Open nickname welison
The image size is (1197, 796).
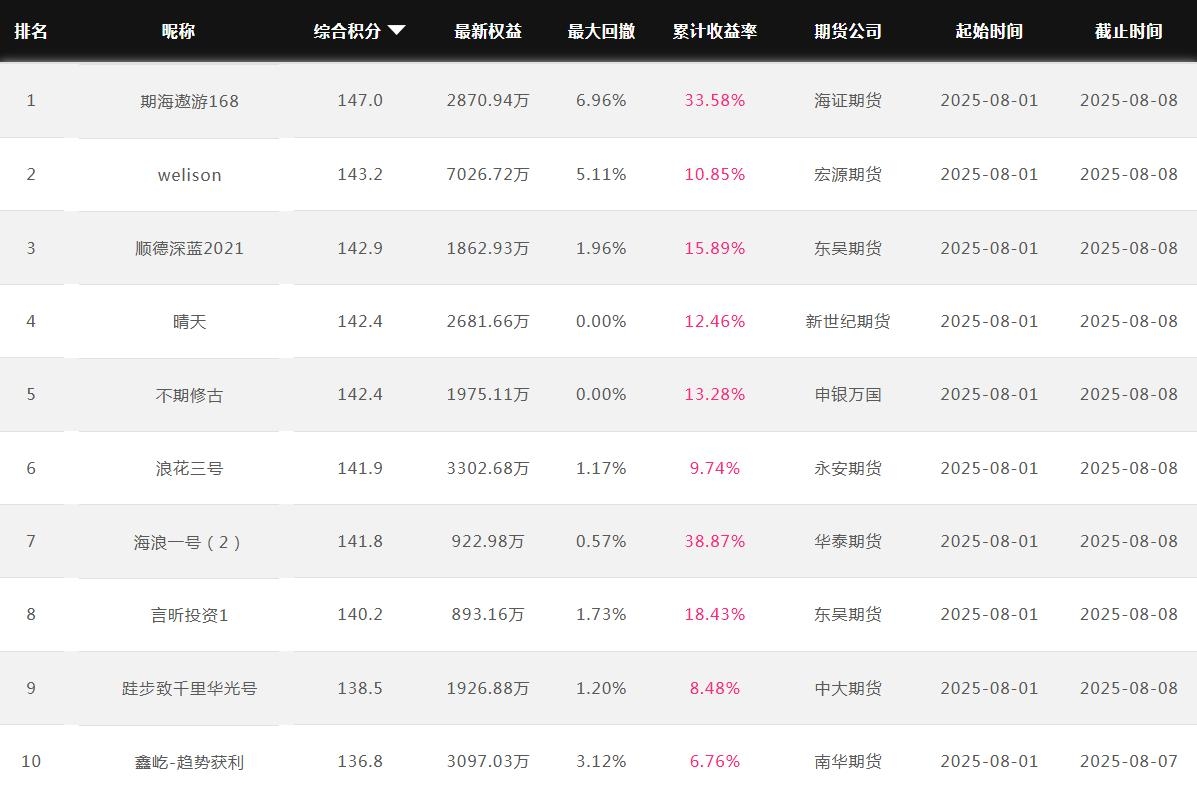pyautogui.click(x=189, y=175)
